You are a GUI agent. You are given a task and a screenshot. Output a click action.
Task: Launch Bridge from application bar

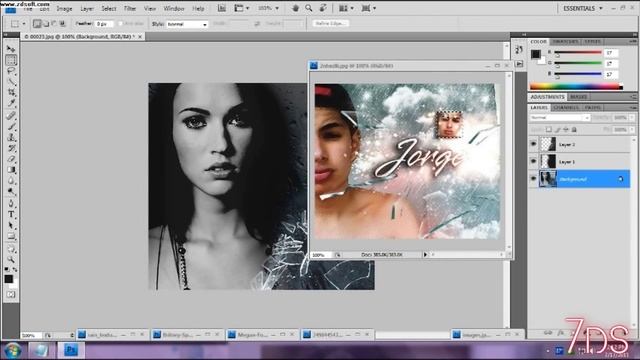(x=222, y=8)
